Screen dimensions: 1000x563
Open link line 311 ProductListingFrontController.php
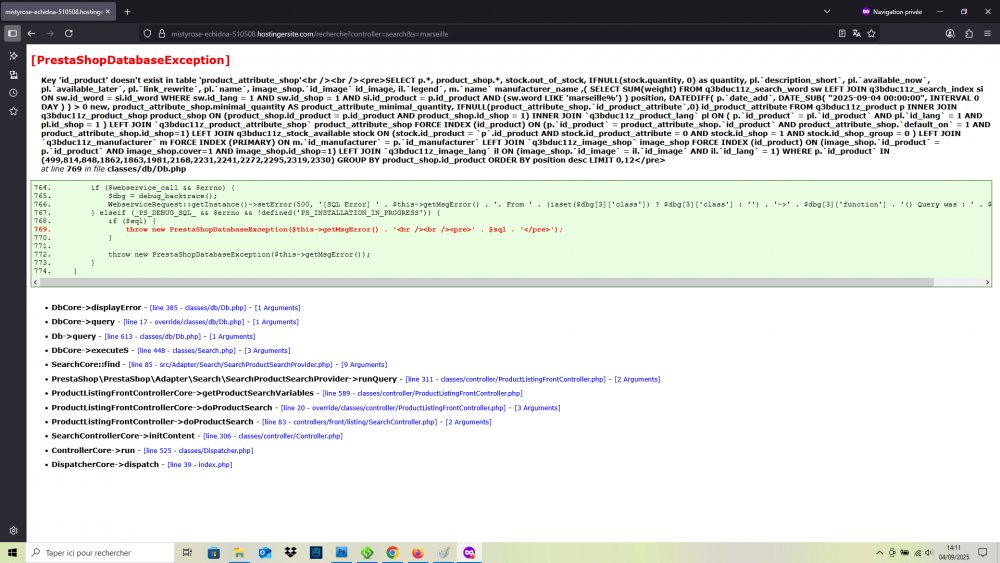coord(506,379)
